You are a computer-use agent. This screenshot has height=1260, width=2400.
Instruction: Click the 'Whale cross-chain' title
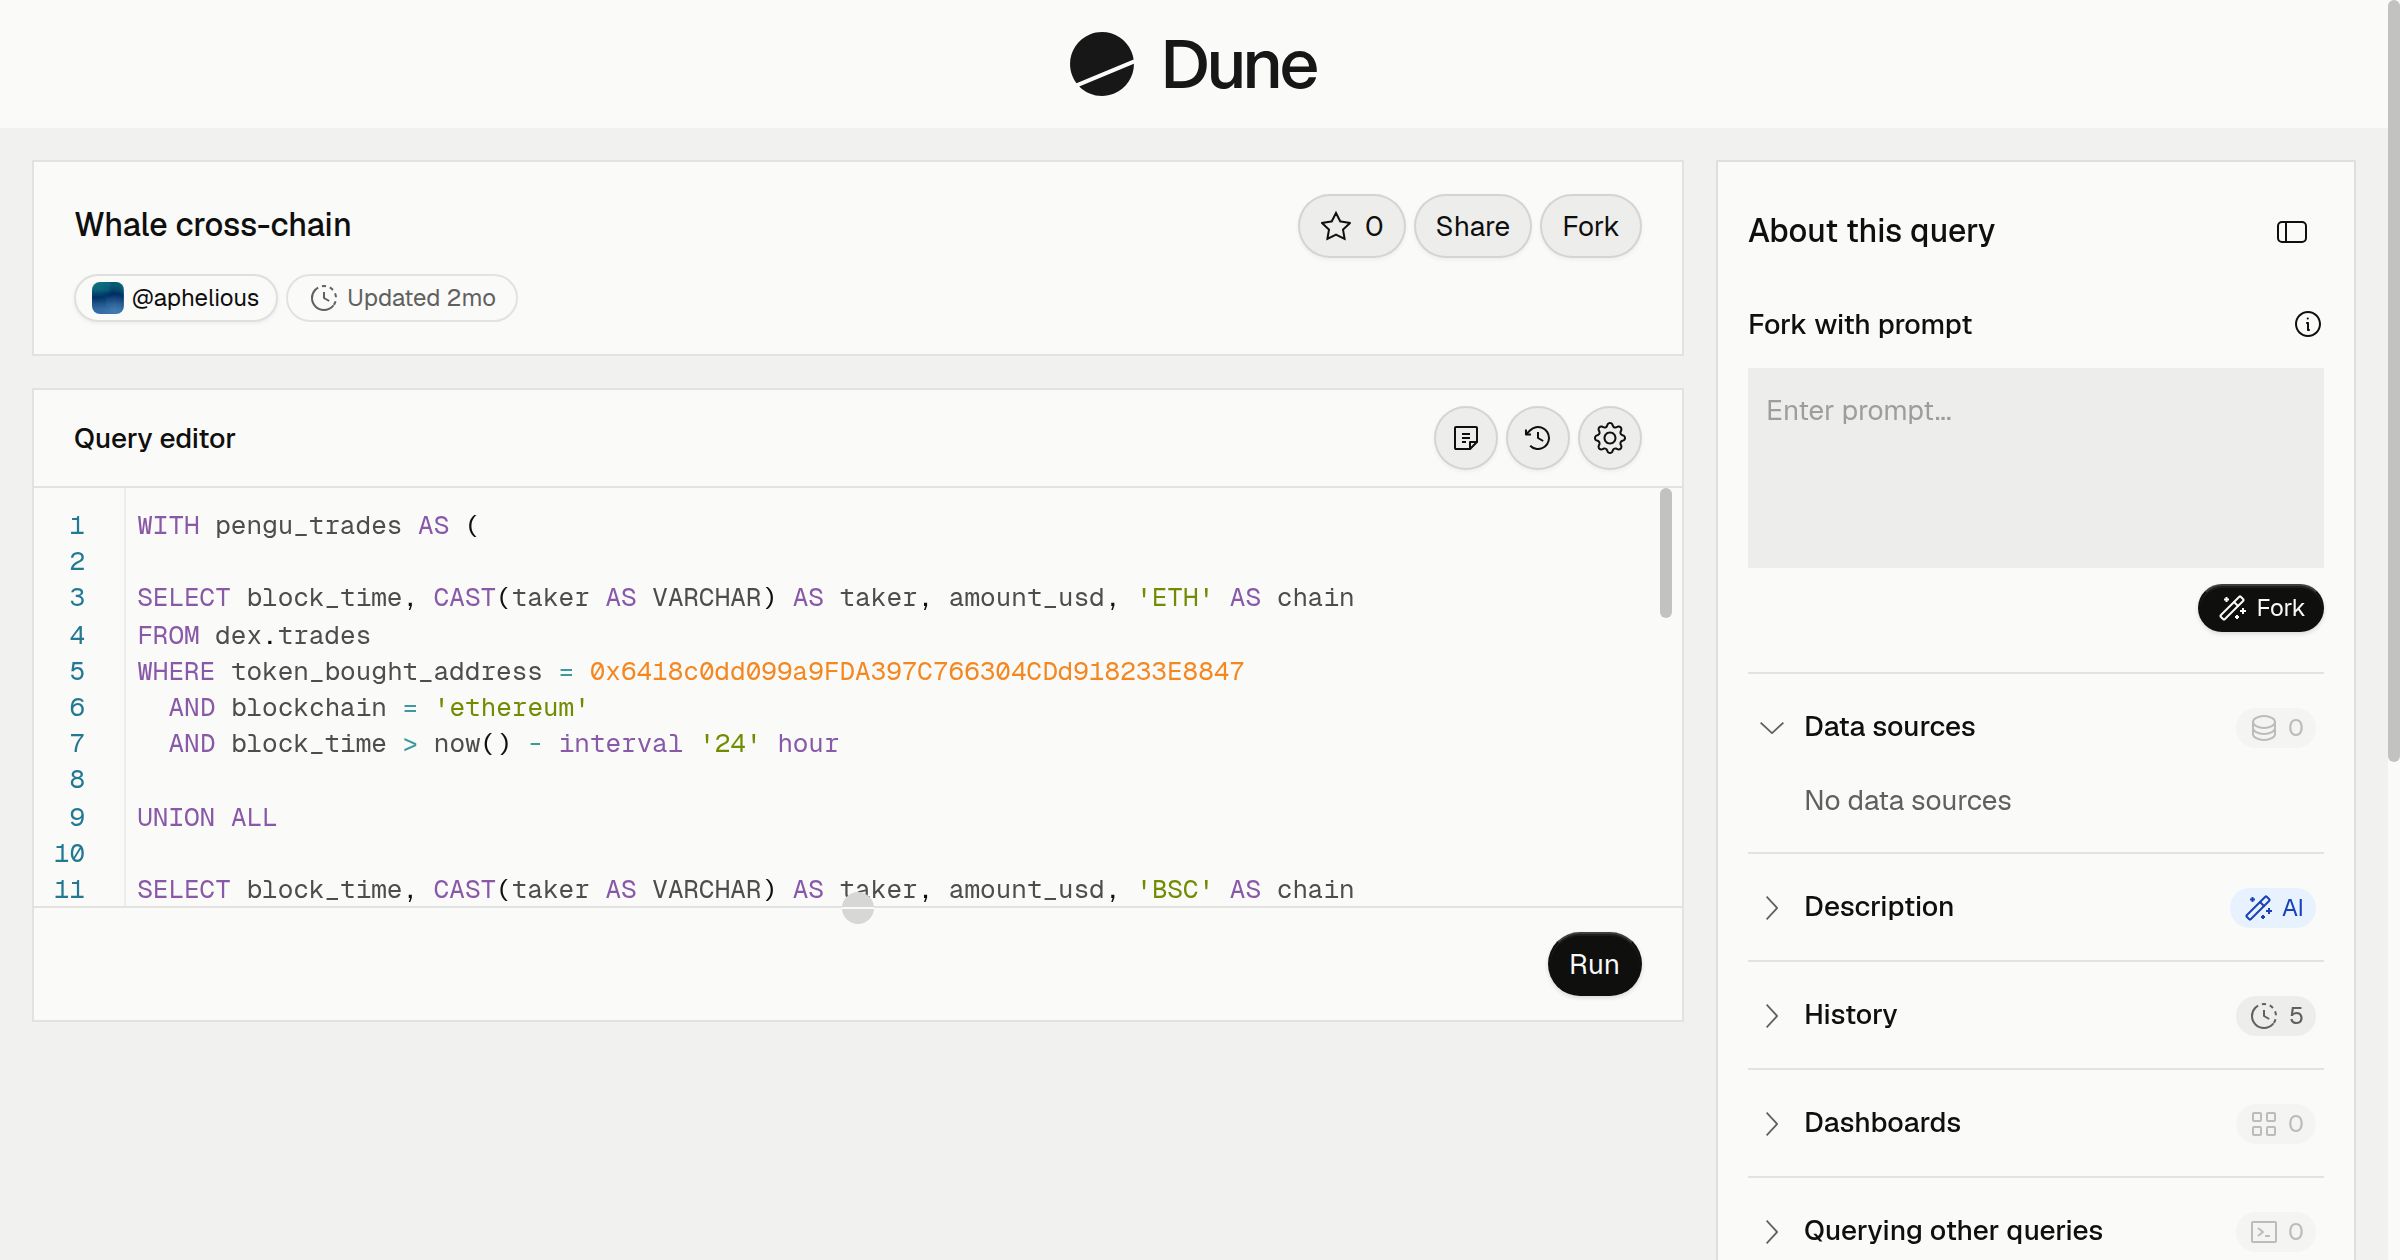[x=213, y=225]
